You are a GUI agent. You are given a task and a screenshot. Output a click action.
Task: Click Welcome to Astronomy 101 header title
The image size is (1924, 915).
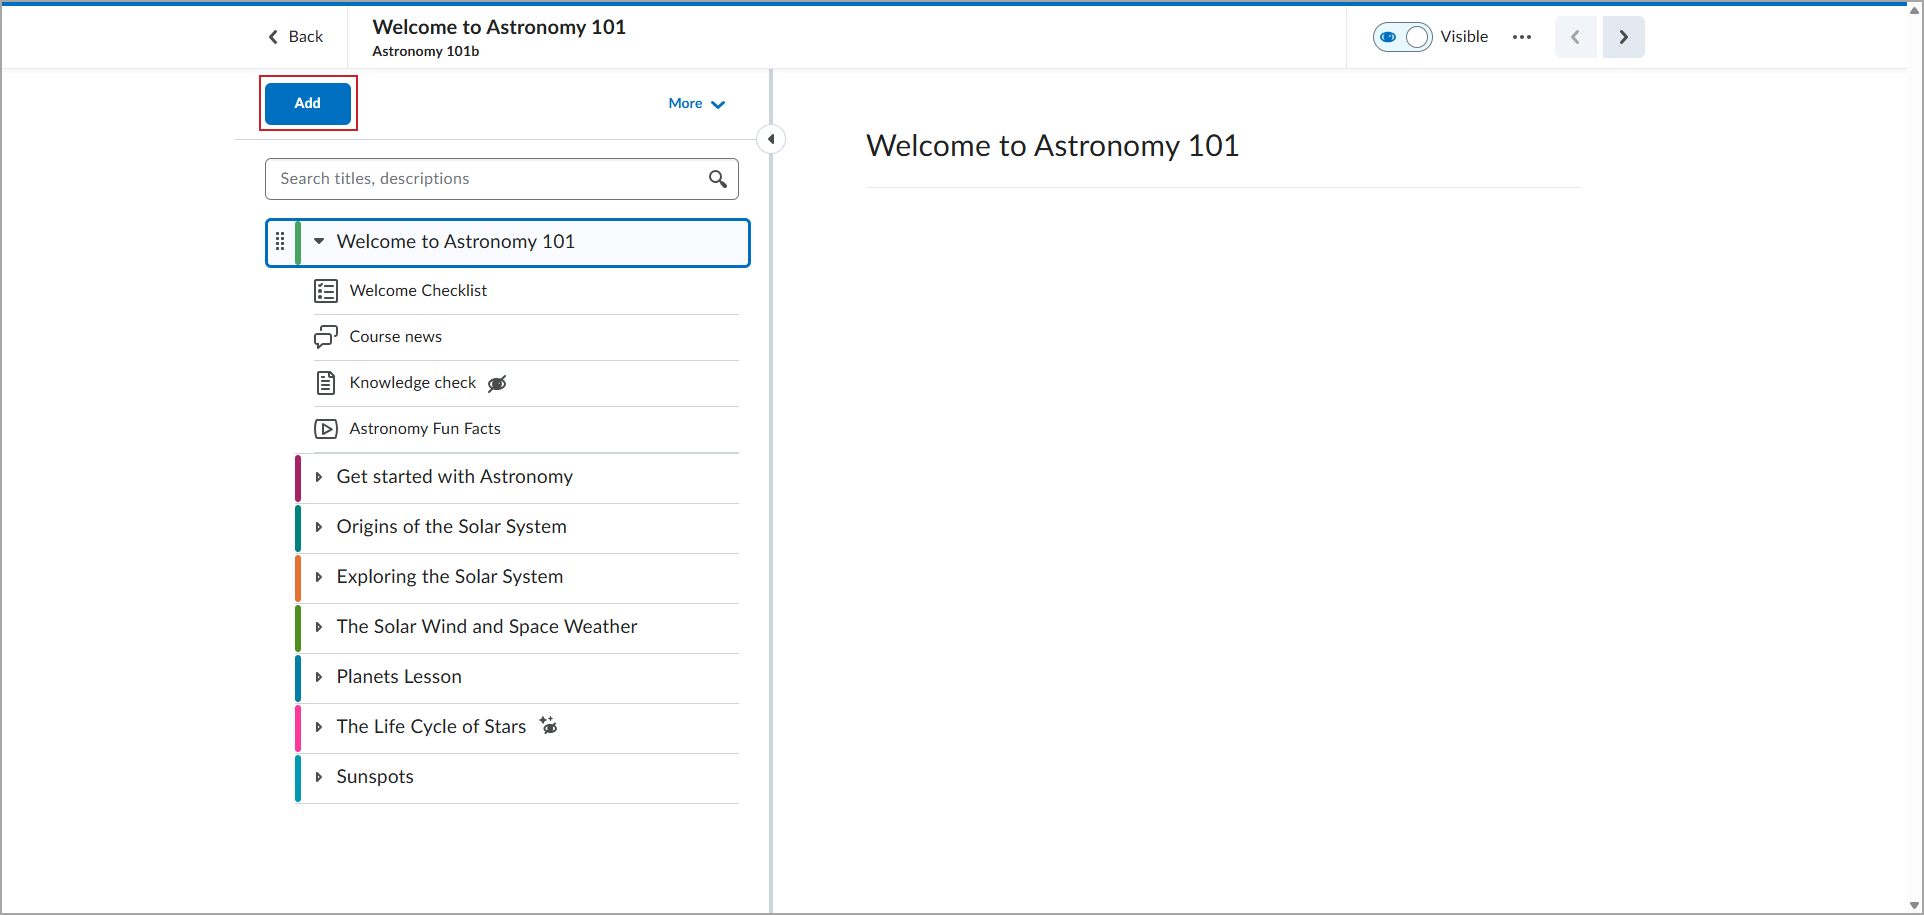(x=499, y=27)
